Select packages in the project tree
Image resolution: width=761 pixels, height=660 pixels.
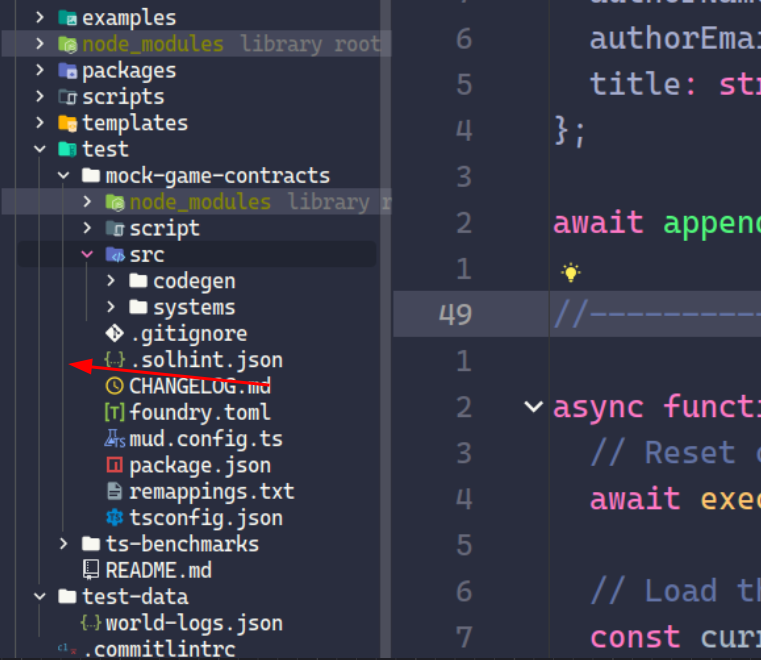point(129,71)
